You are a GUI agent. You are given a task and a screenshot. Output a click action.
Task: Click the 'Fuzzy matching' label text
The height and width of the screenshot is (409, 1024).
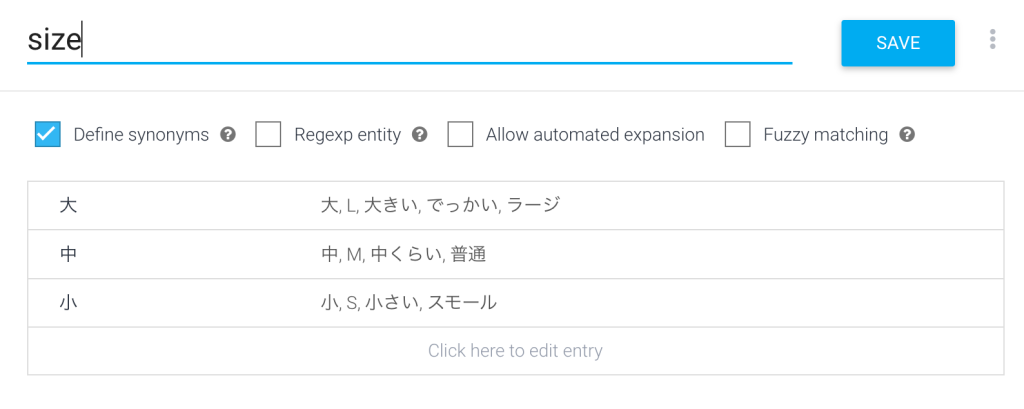[825, 134]
